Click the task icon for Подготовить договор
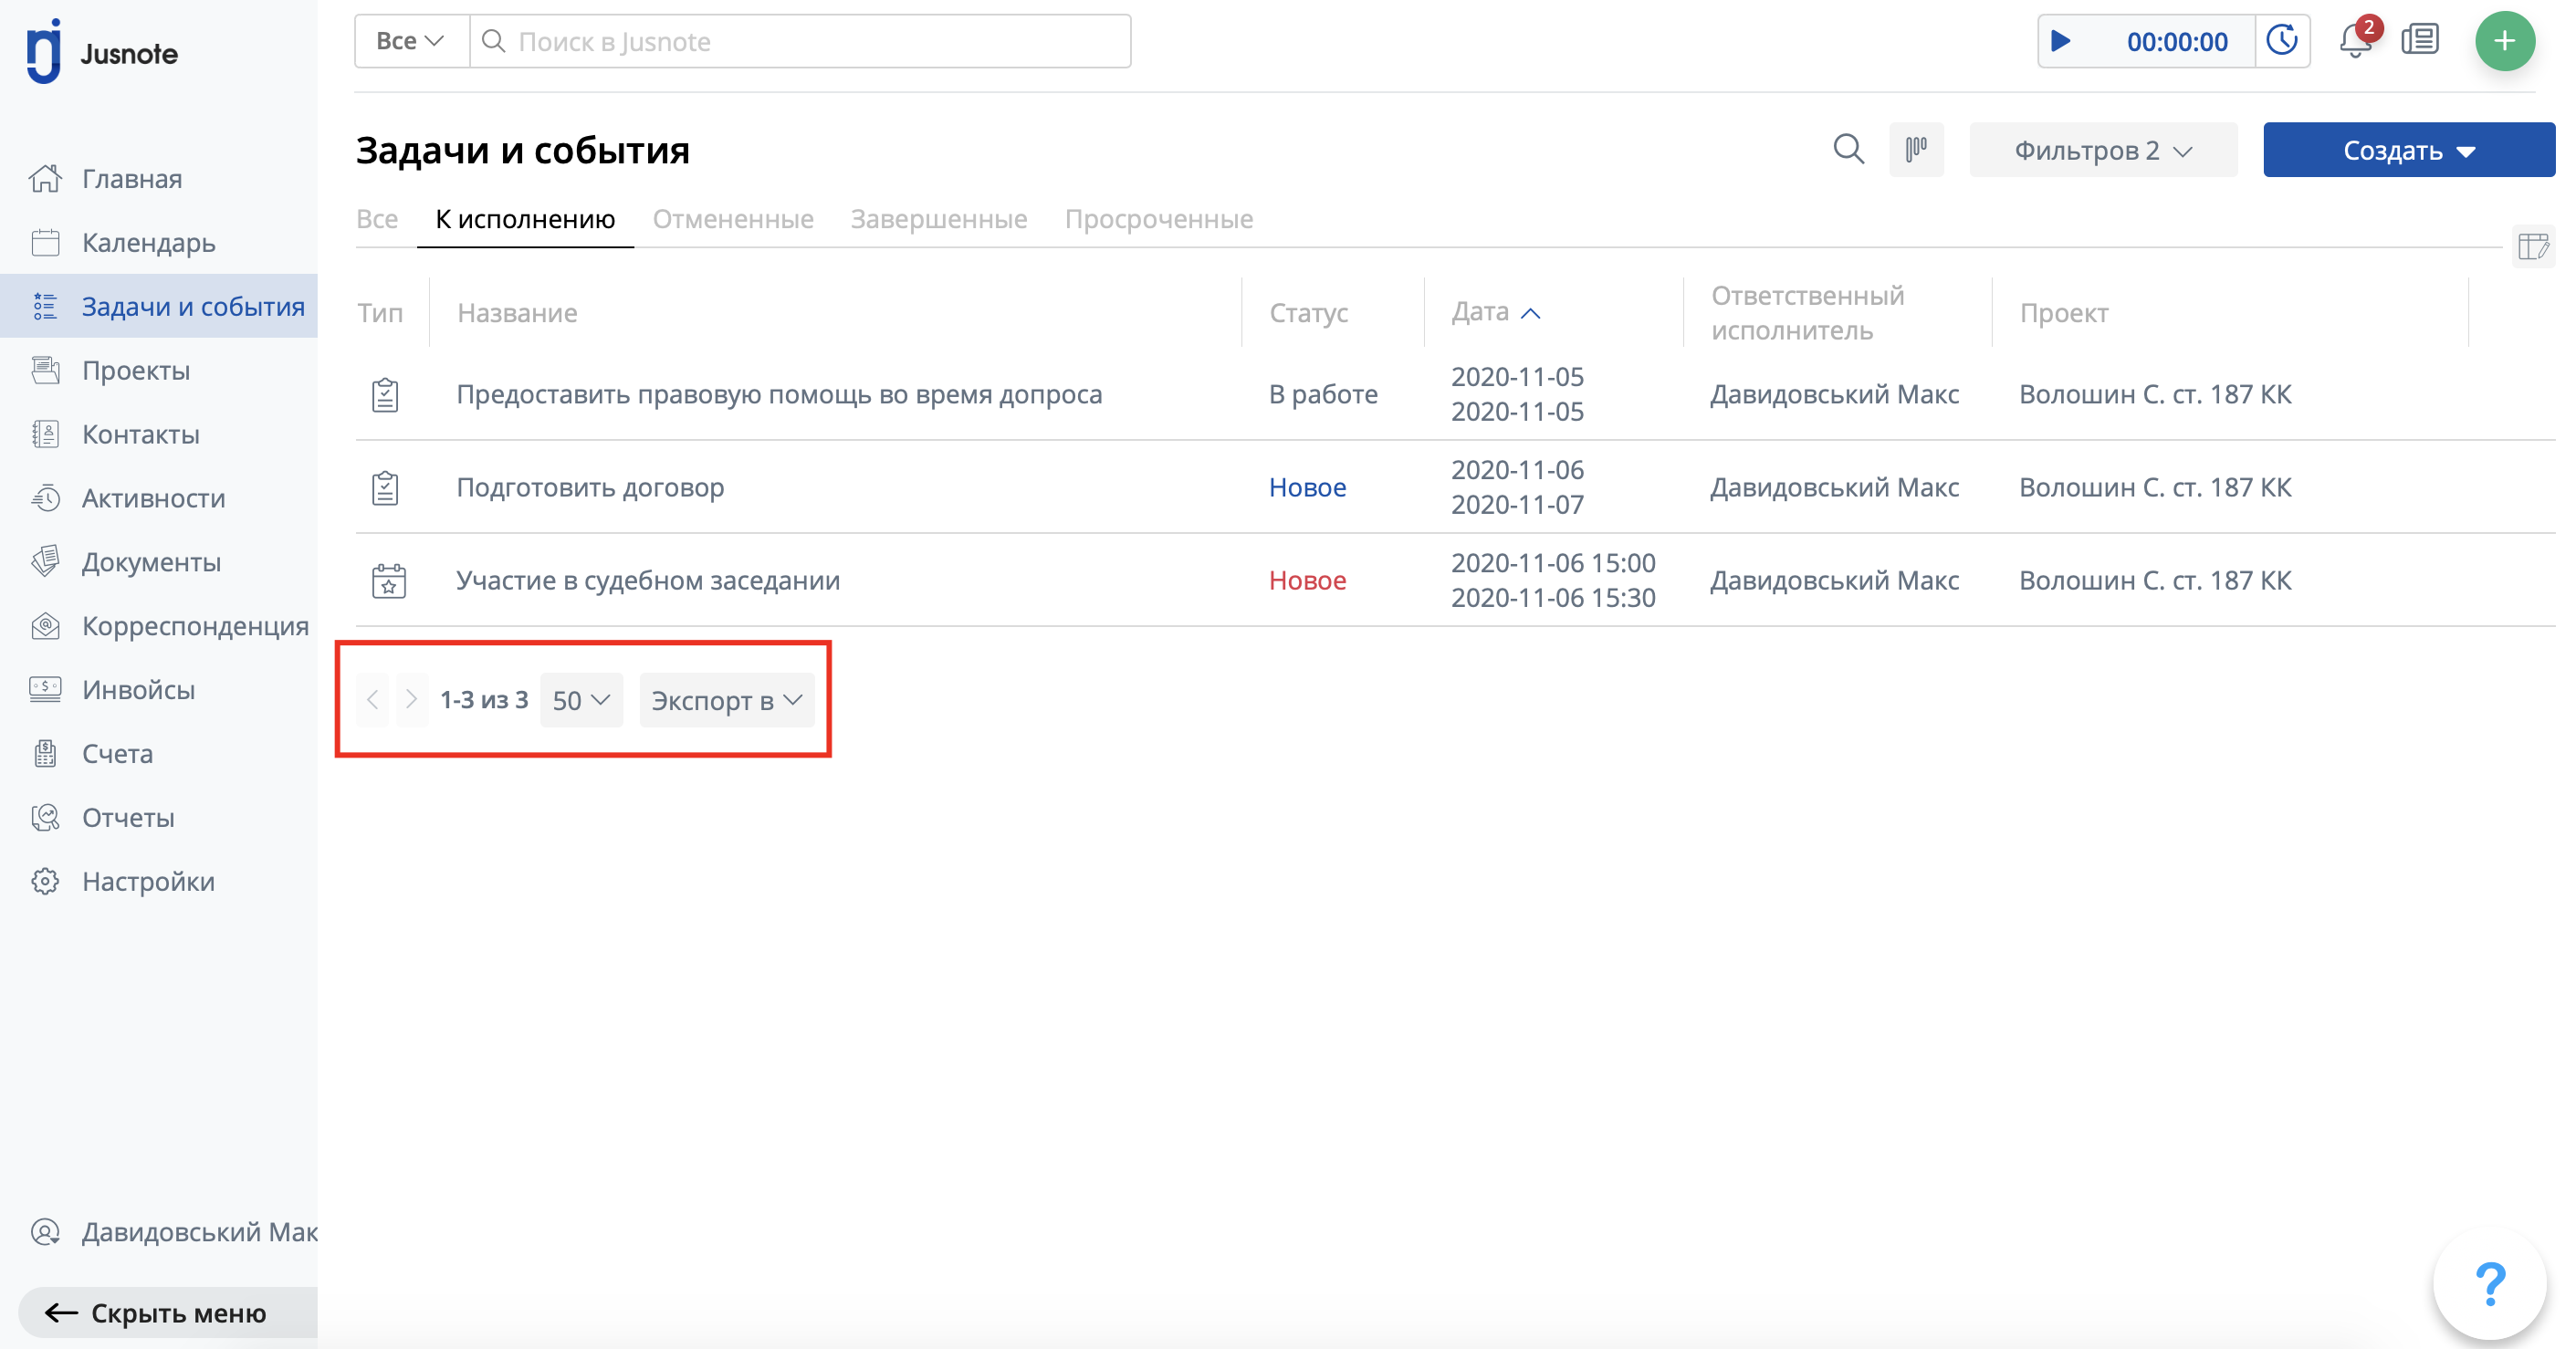The image size is (2576, 1349). pos(385,488)
